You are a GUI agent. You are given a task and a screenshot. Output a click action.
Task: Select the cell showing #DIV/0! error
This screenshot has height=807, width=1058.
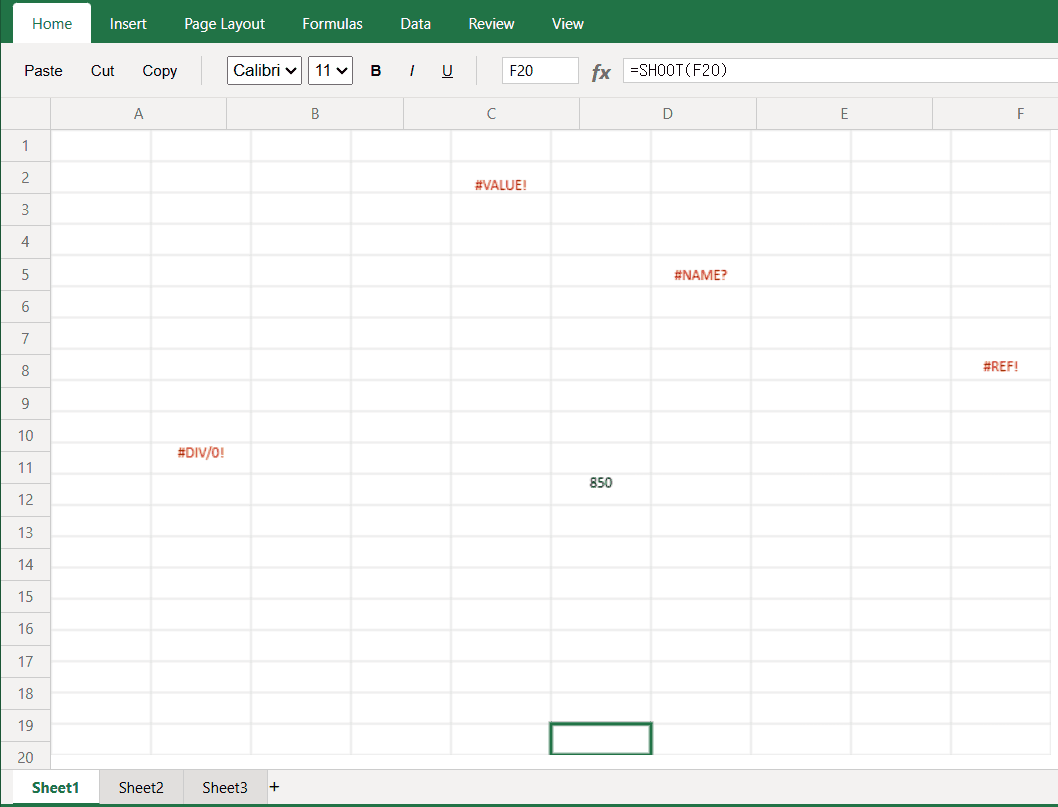[x=201, y=454]
